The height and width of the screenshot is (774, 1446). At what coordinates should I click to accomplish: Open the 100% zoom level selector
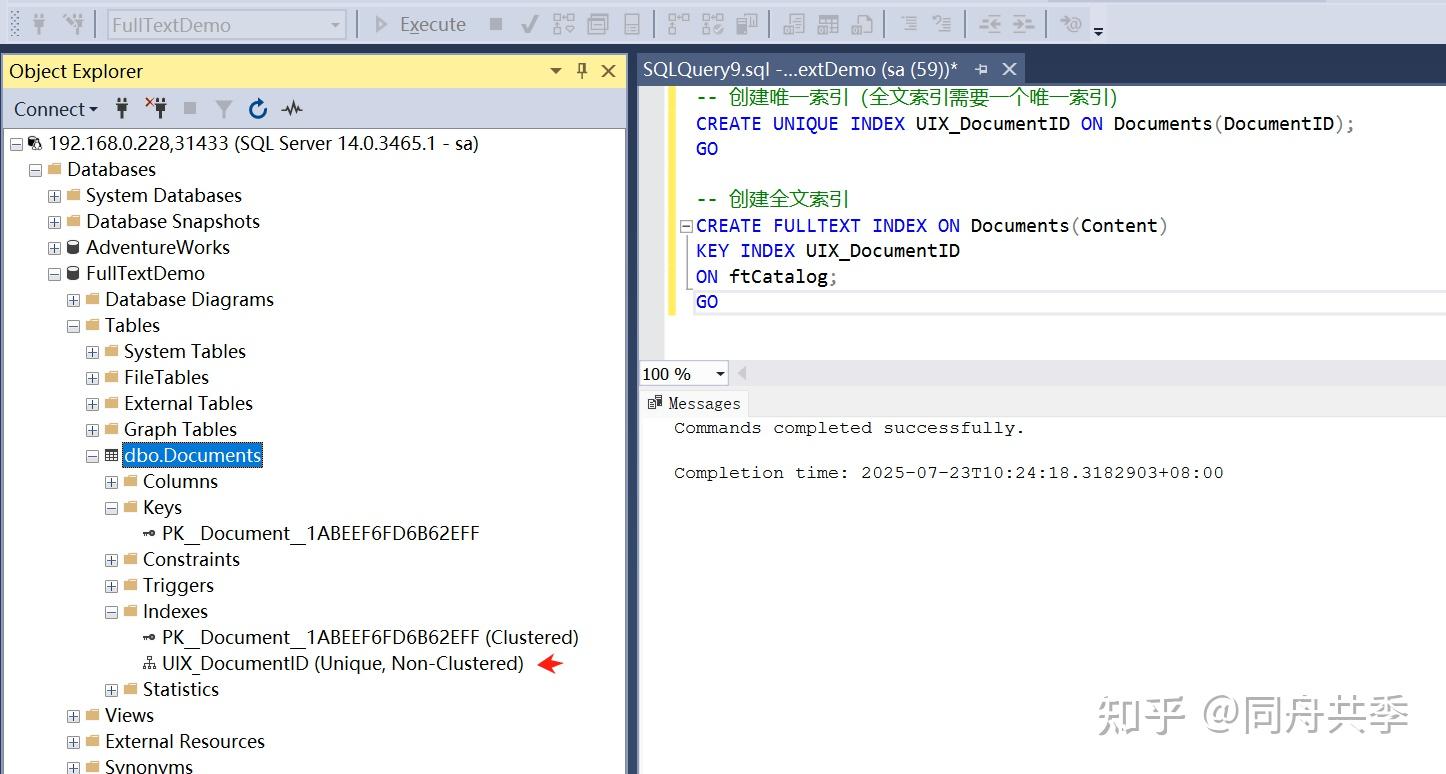(683, 373)
